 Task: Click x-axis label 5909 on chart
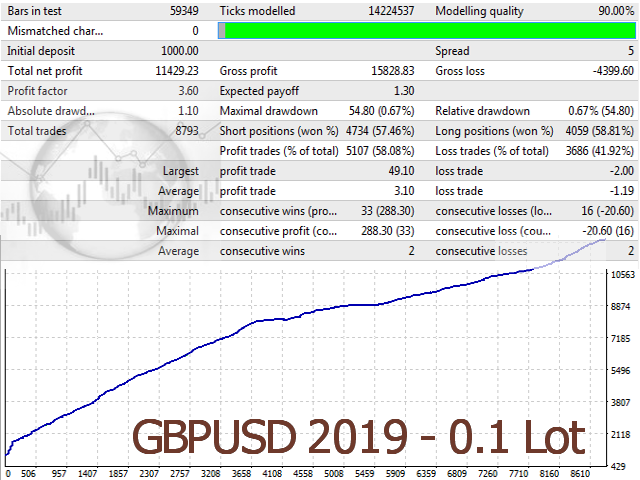[395, 474]
